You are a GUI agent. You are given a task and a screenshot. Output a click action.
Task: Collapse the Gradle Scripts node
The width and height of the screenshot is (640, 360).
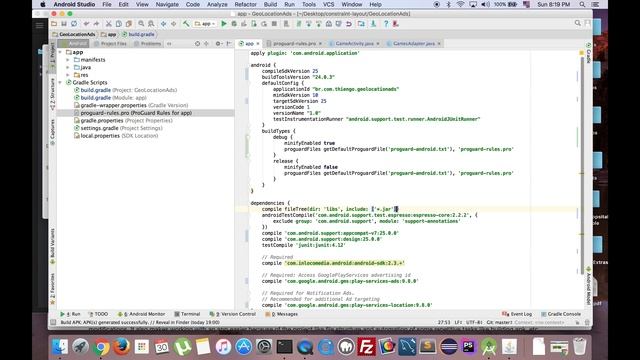pos(60,82)
